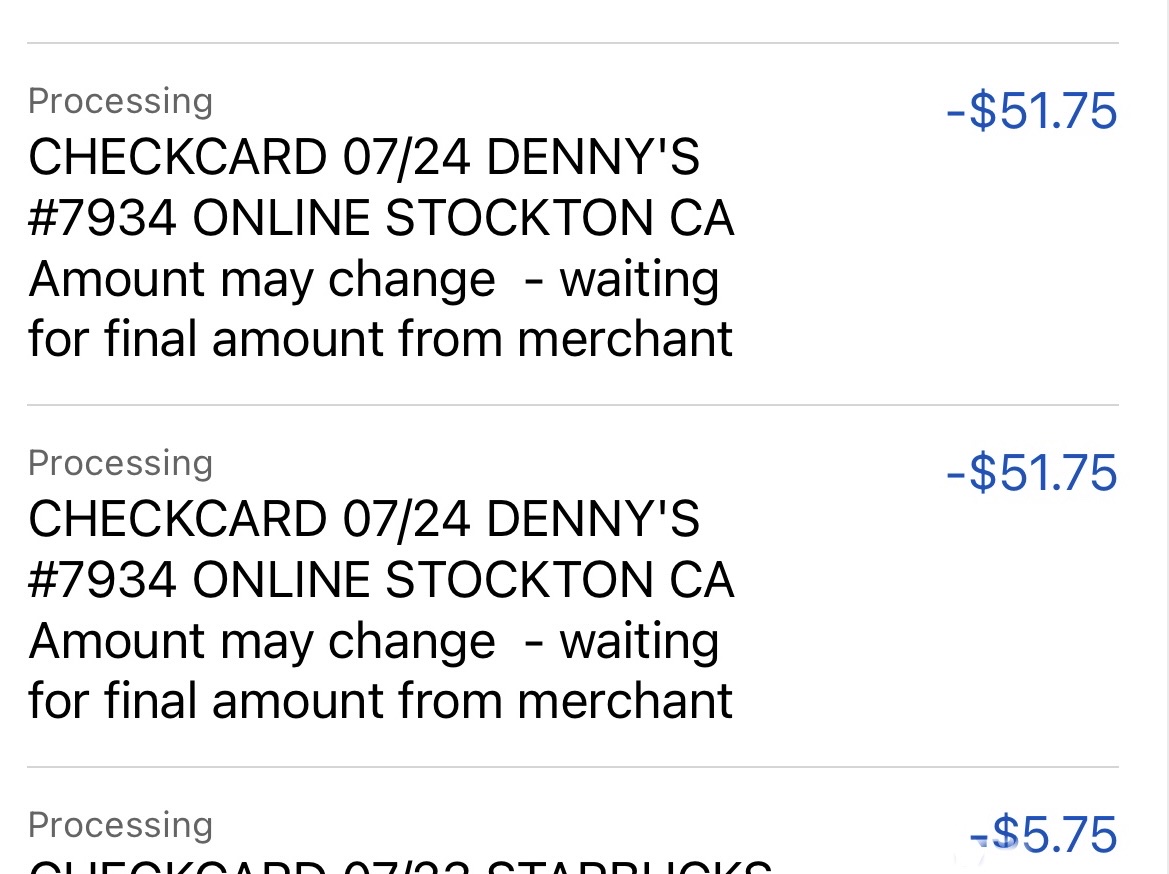
Task: Tap the Processing status of the lower Denny's charge
Action: (x=120, y=463)
